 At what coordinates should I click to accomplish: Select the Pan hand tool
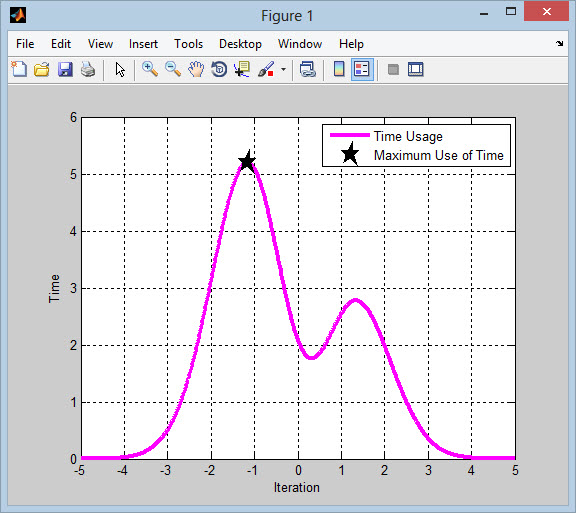coord(196,69)
